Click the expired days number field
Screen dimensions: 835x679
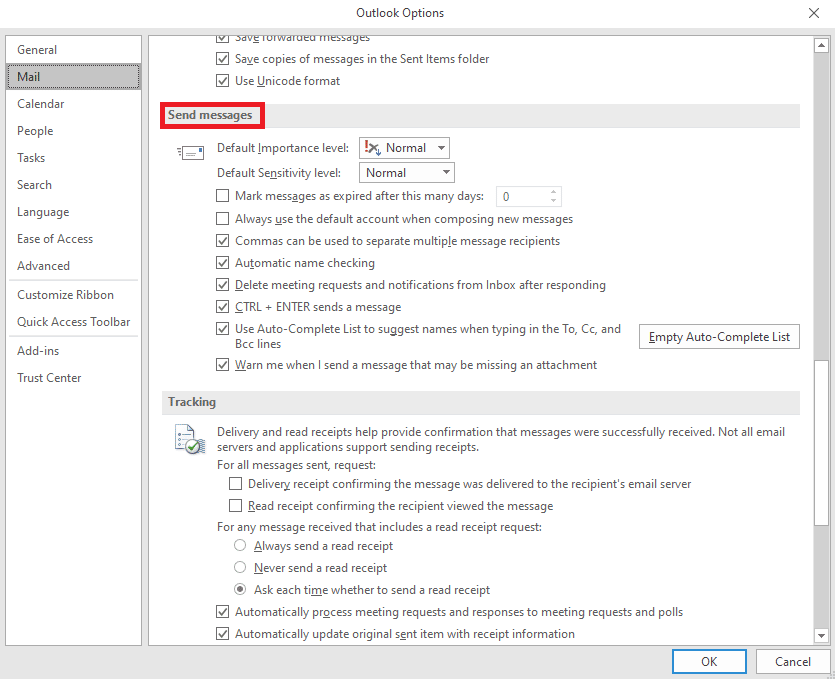tap(522, 197)
